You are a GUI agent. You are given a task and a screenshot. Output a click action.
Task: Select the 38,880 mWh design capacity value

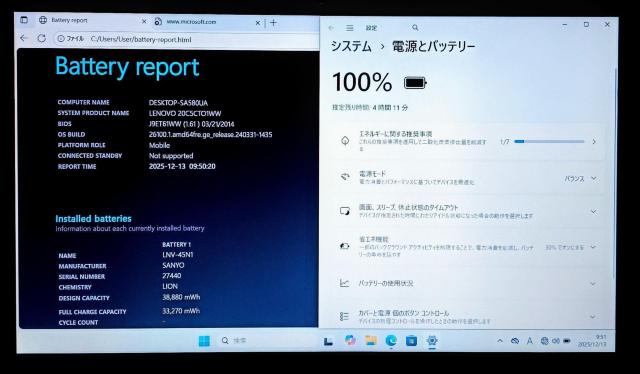[x=181, y=297]
